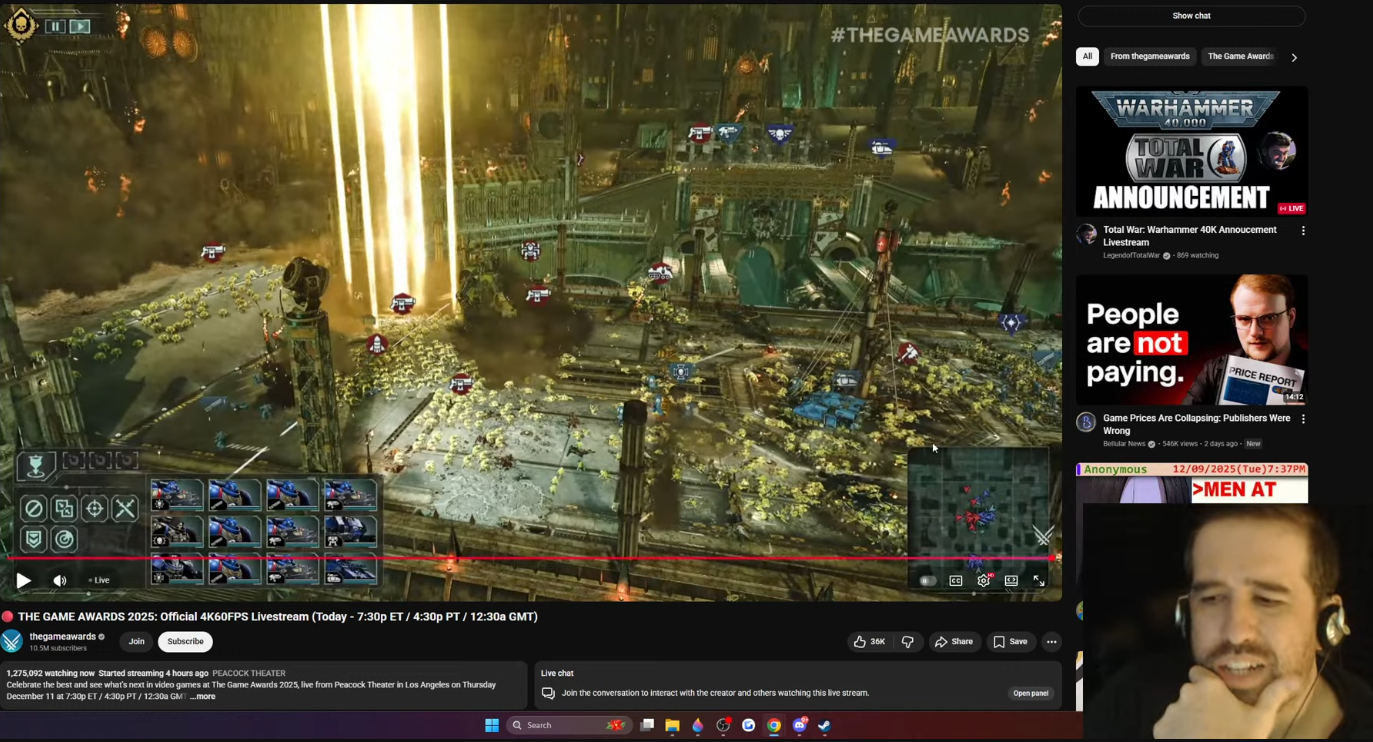The width and height of the screenshot is (1373, 742).
Task: Switch to Google Chrome on the taskbar
Action: (774, 725)
